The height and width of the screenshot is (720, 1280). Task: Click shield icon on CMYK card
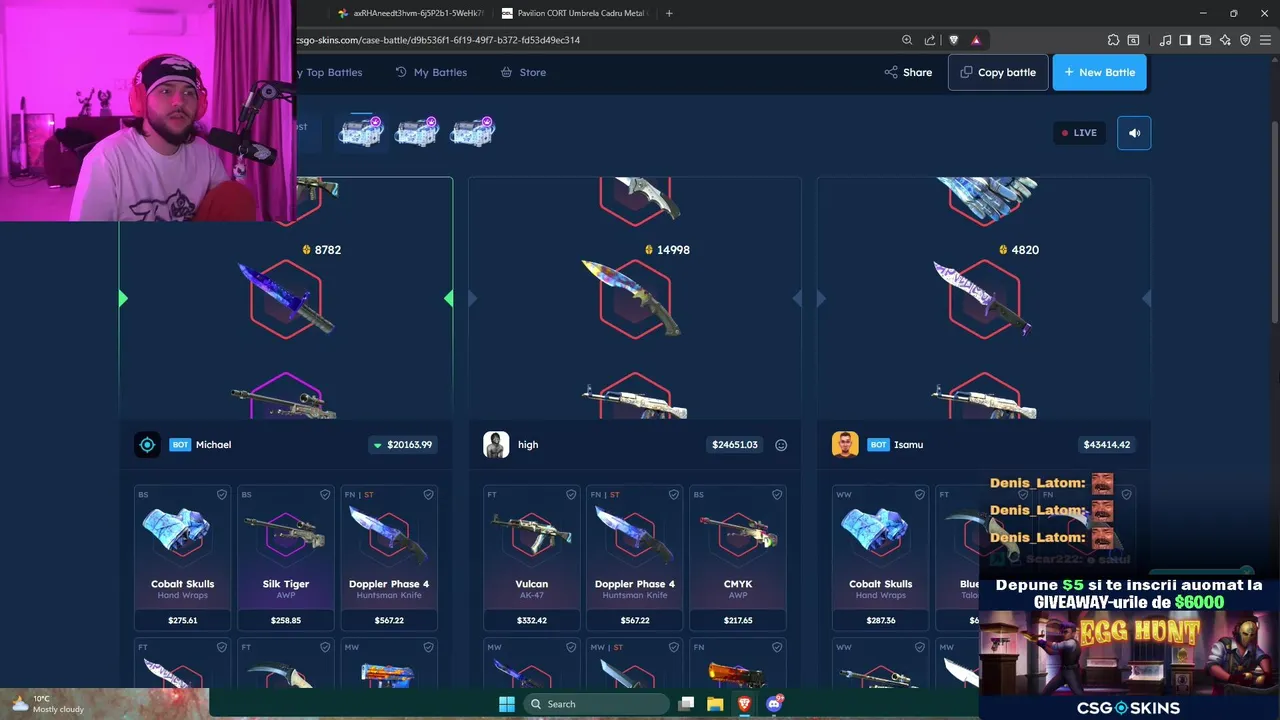(x=777, y=494)
